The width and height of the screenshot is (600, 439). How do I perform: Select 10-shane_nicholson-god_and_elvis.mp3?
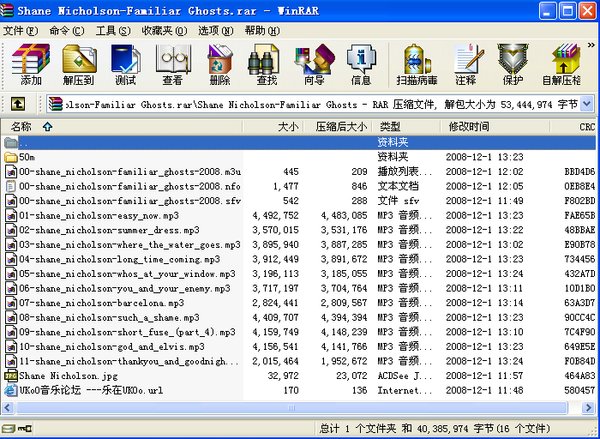112,347
